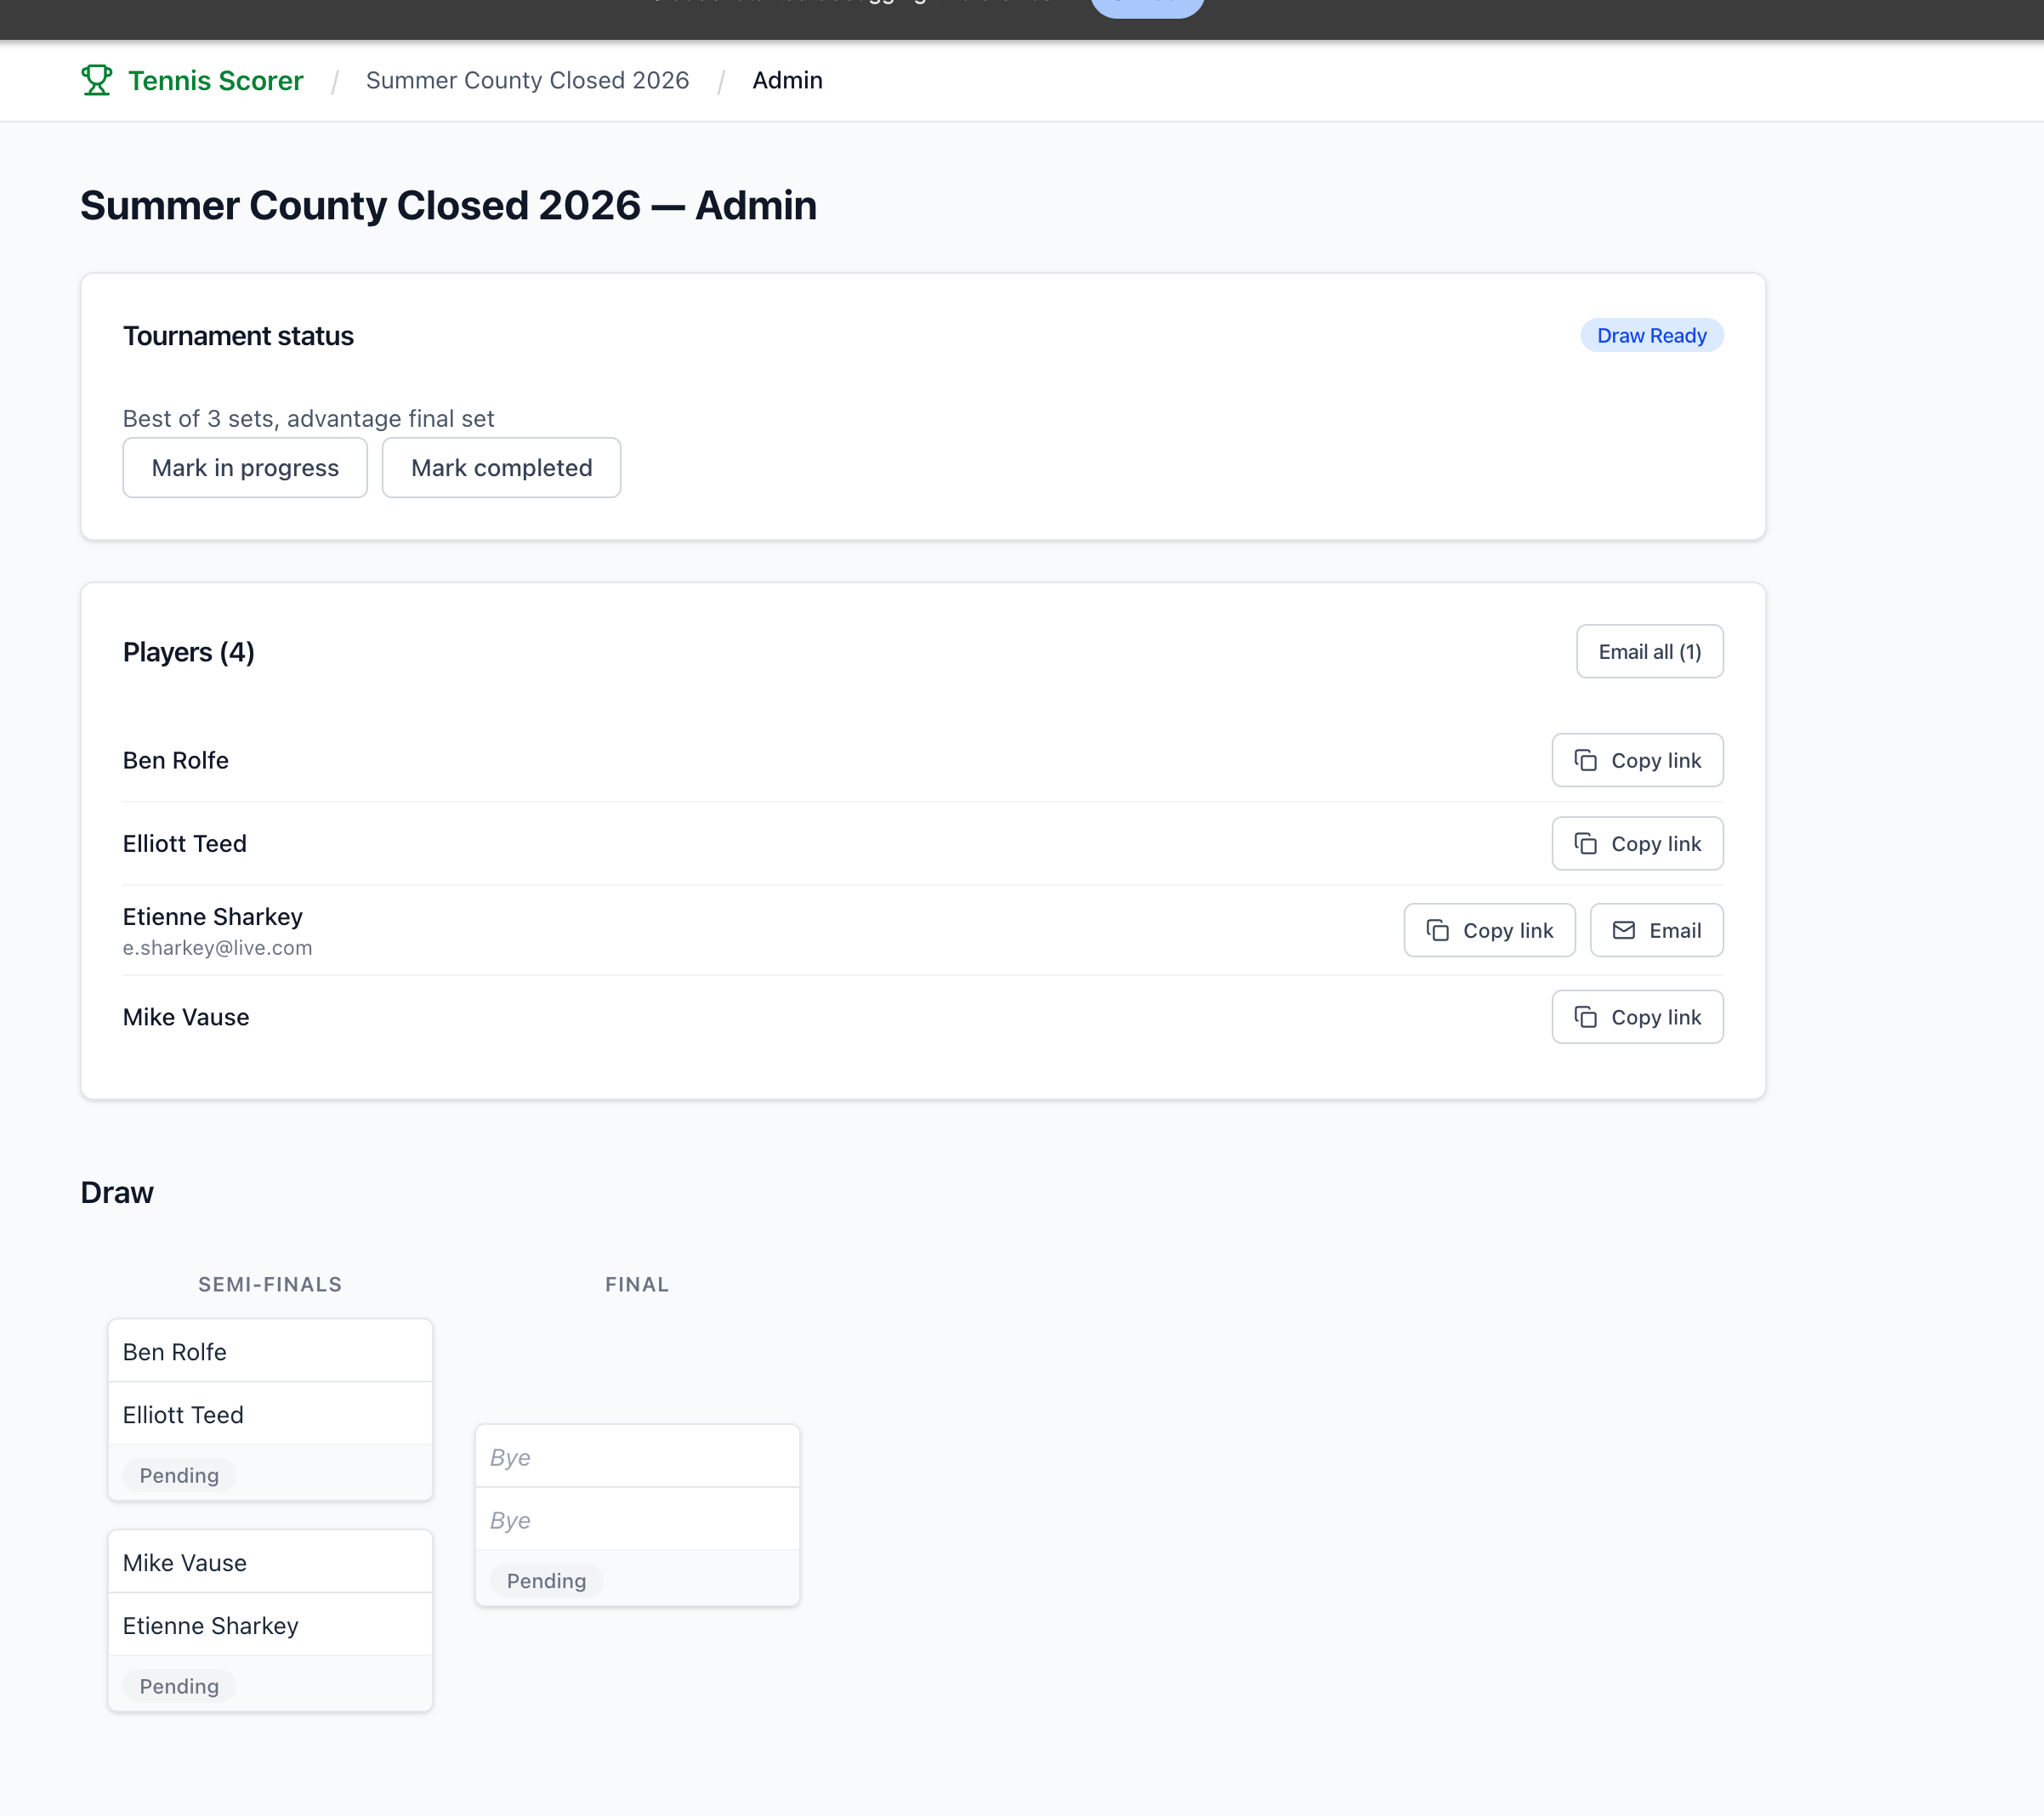Click Pending badge under Vause vs Sharkey
The height and width of the screenshot is (1816, 2044).
[179, 1686]
